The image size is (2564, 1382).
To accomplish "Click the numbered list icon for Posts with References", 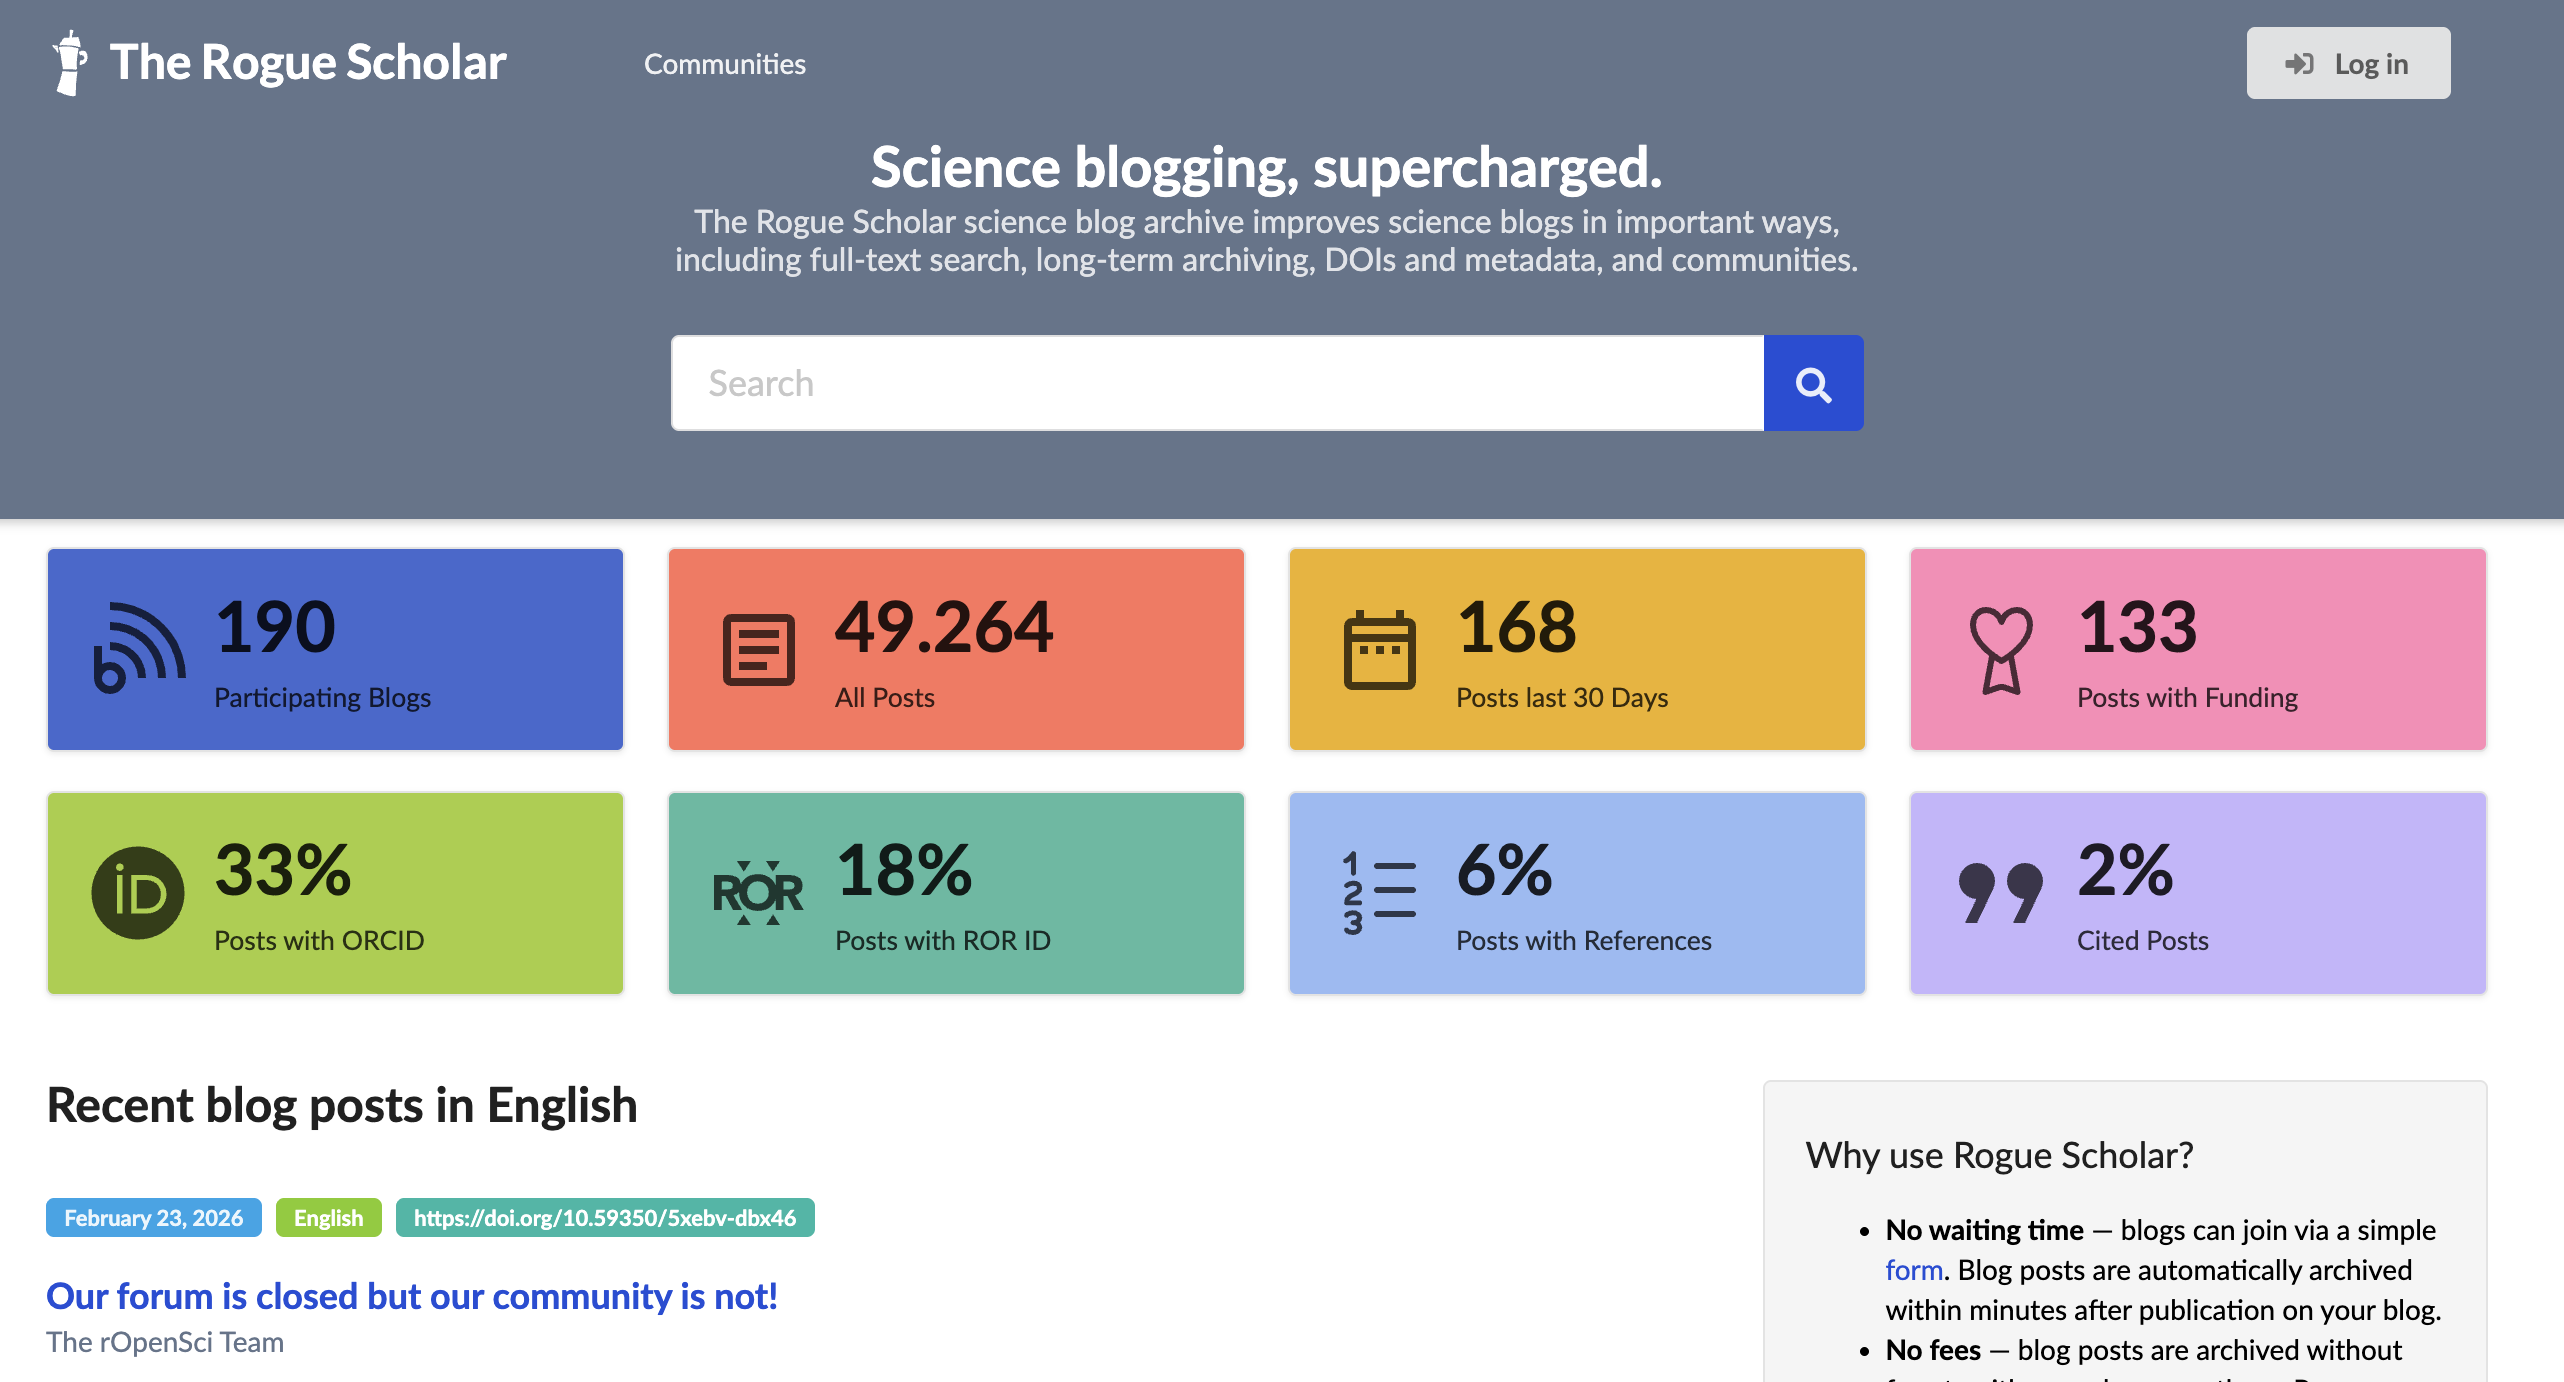I will pos(1379,893).
